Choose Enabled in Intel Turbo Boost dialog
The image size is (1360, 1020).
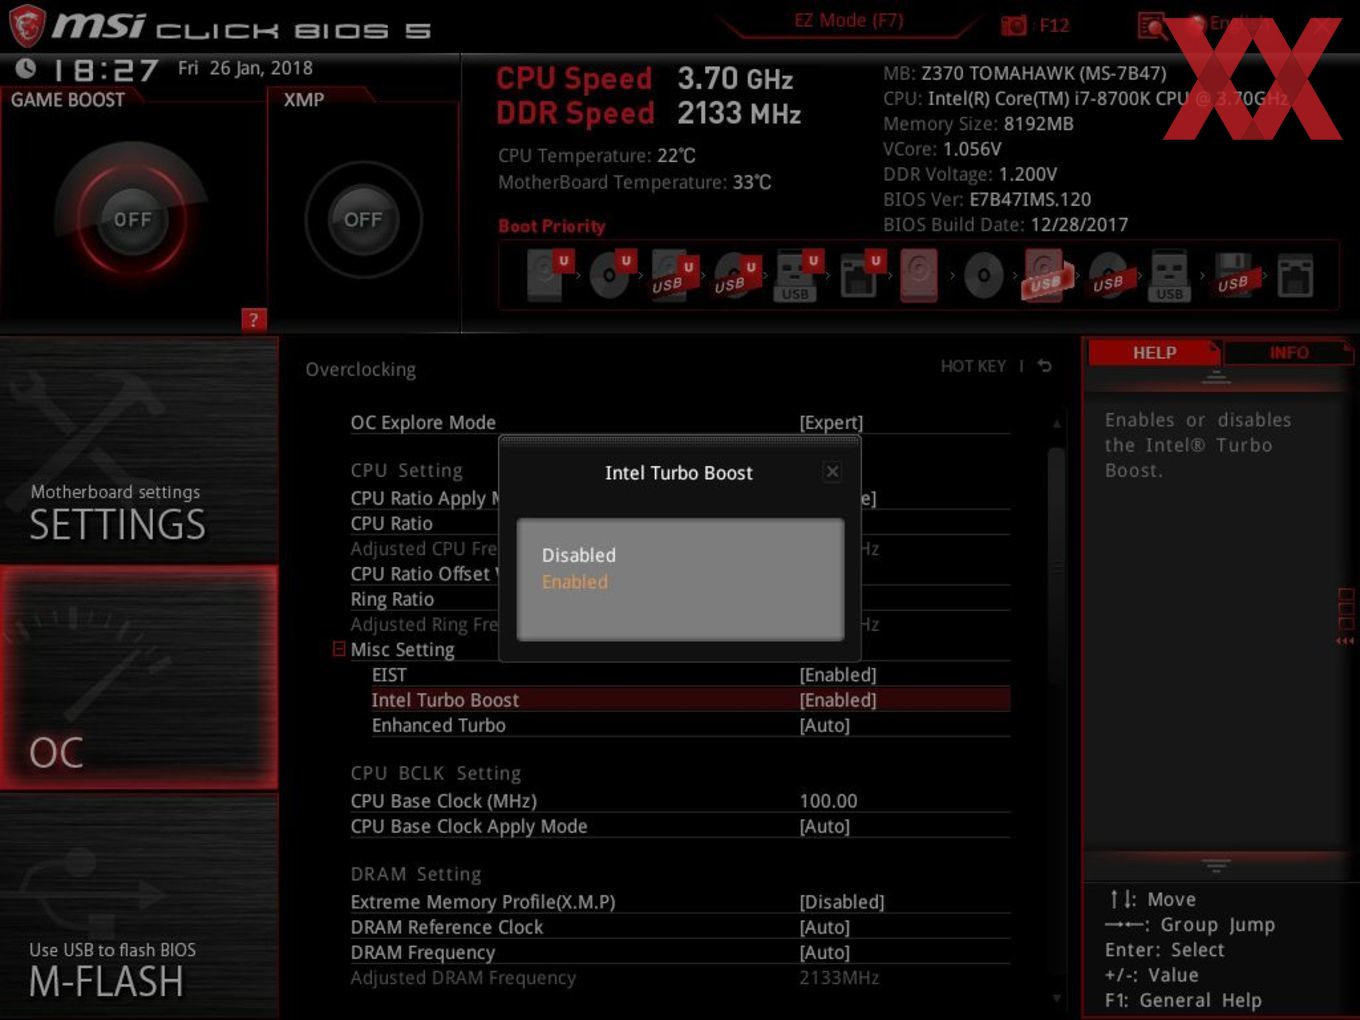point(575,582)
